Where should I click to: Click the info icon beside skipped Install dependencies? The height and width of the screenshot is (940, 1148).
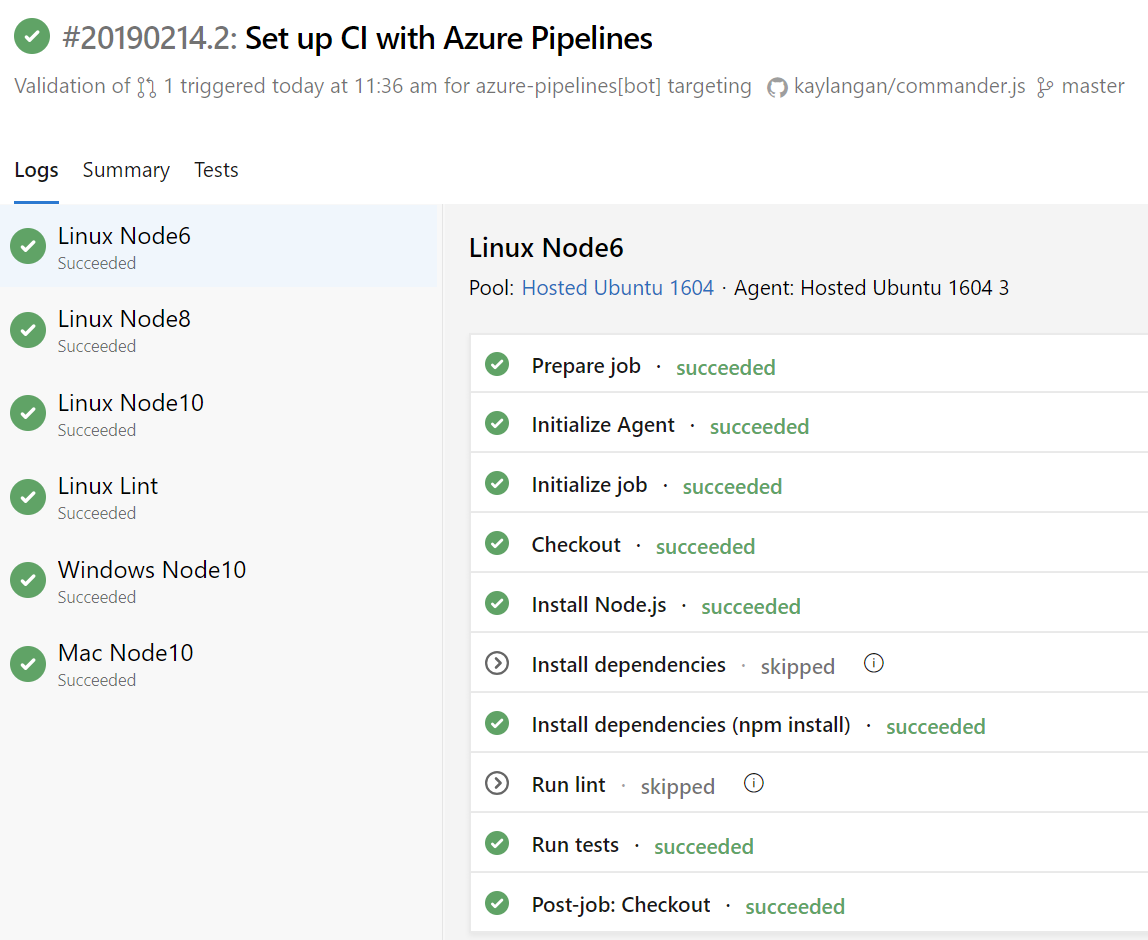874,663
